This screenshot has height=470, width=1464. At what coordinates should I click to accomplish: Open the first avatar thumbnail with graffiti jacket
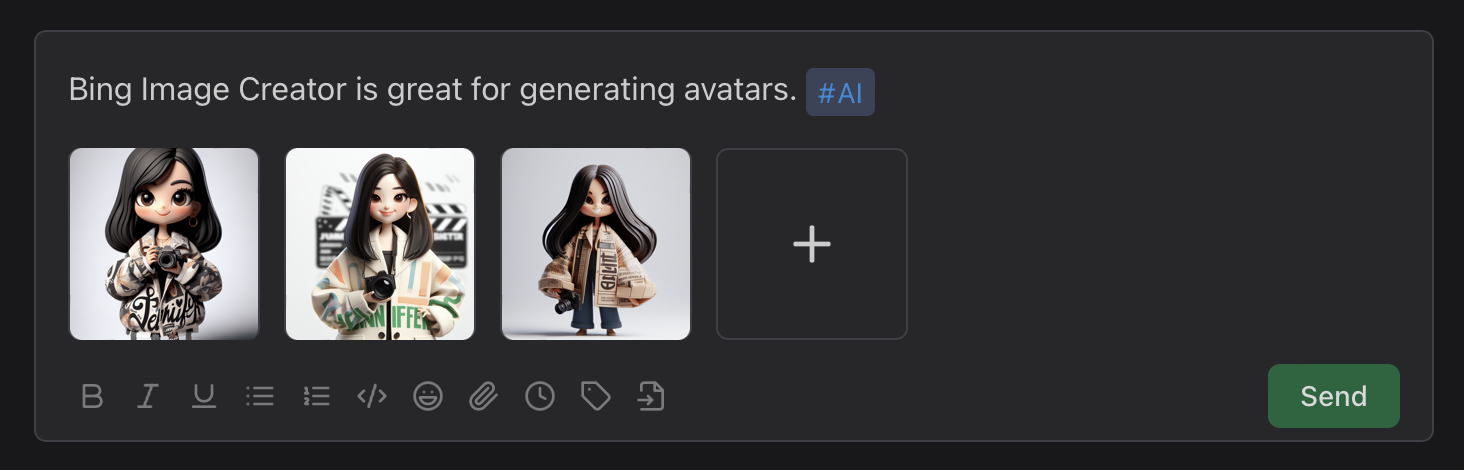pyautogui.click(x=164, y=244)
